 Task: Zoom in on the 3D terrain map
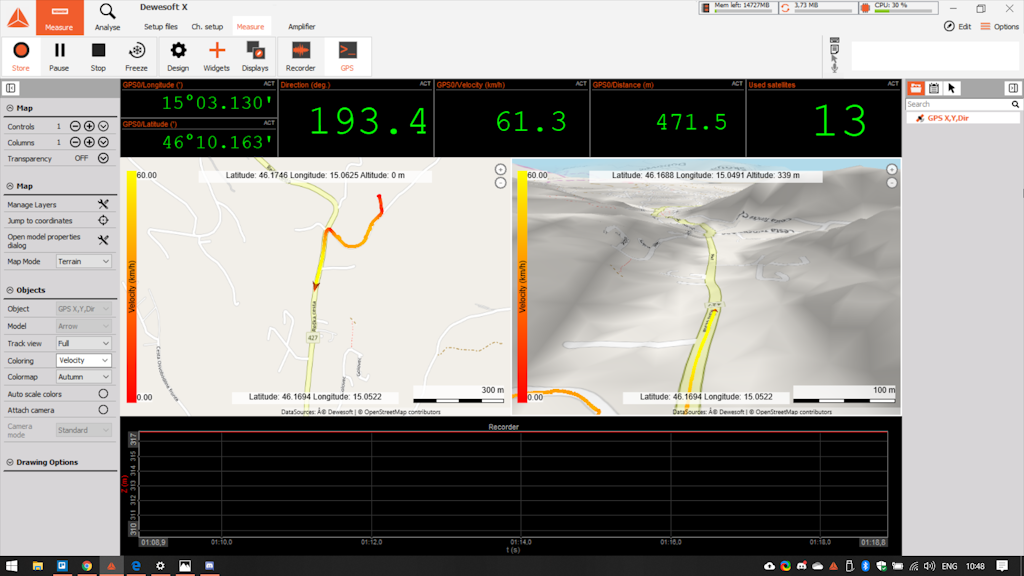(892, 170)
